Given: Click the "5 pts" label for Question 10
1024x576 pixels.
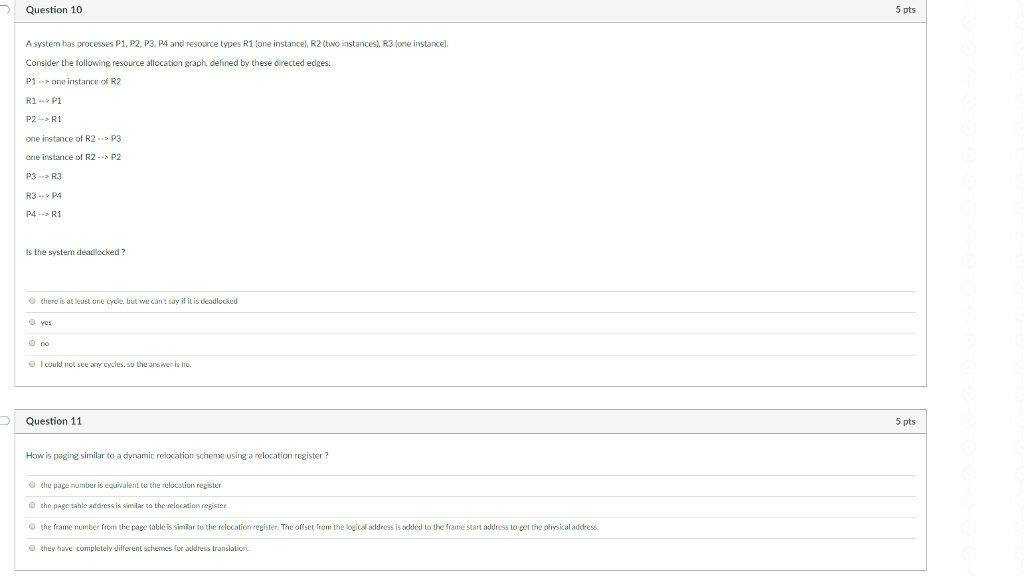Looking at the screenshot, I should coord(908,10).
